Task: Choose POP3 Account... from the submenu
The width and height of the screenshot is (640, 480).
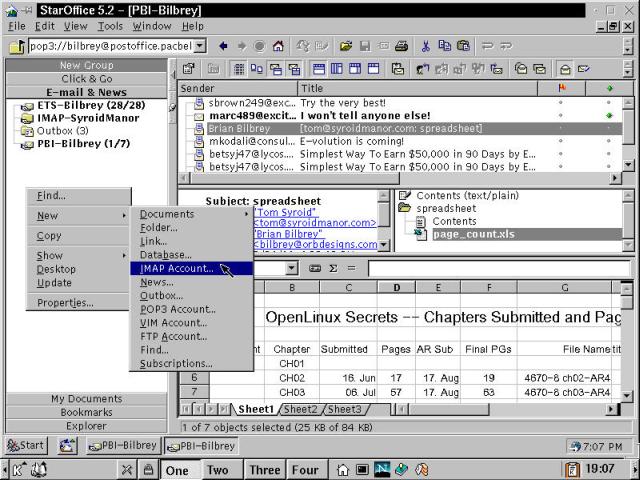Action: click(x=177, y=309)
